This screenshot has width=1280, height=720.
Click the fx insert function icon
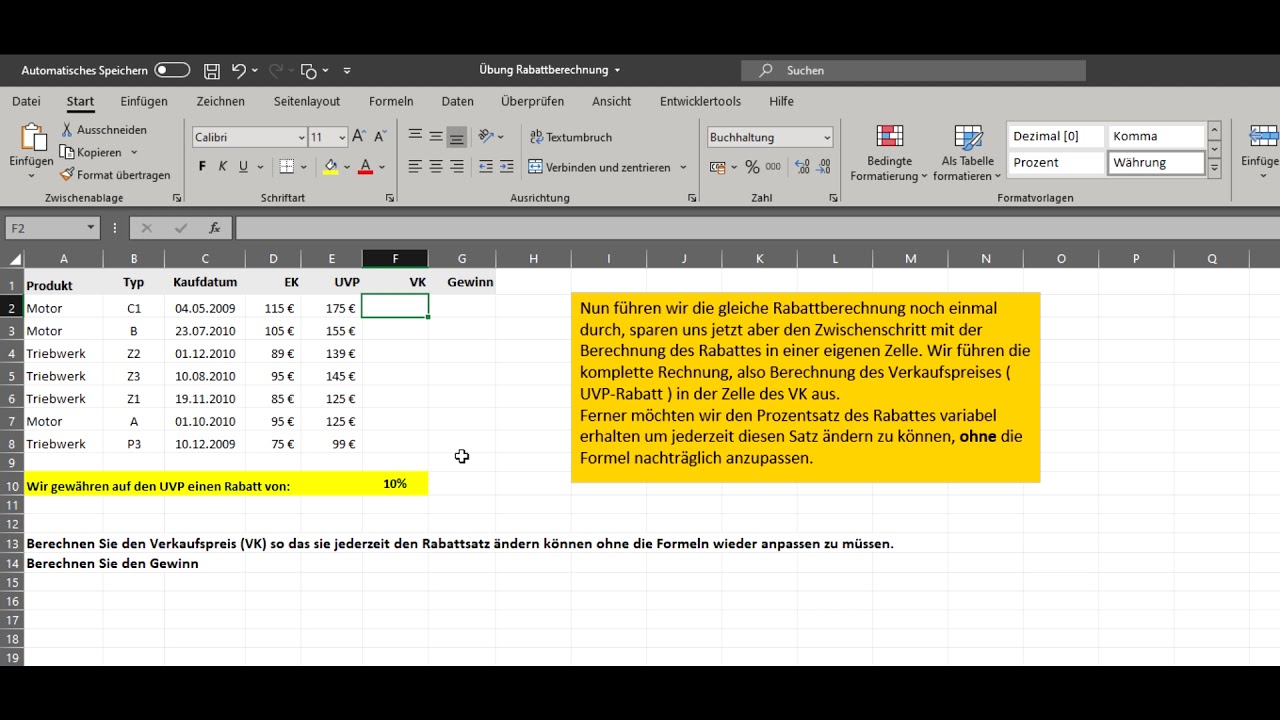click(214, 228)
